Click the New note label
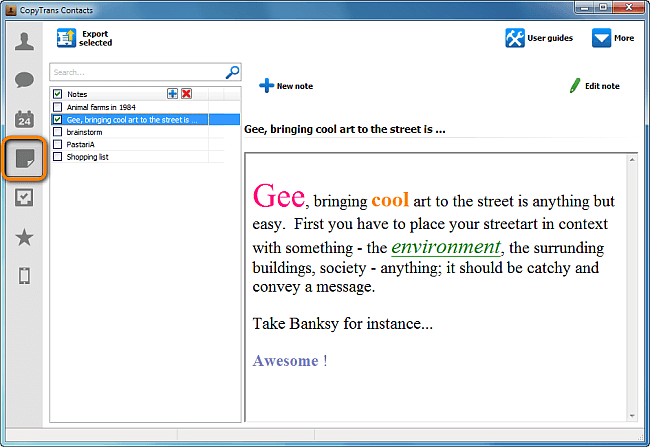This screenshot has height=447, width=650. [295, 86]
